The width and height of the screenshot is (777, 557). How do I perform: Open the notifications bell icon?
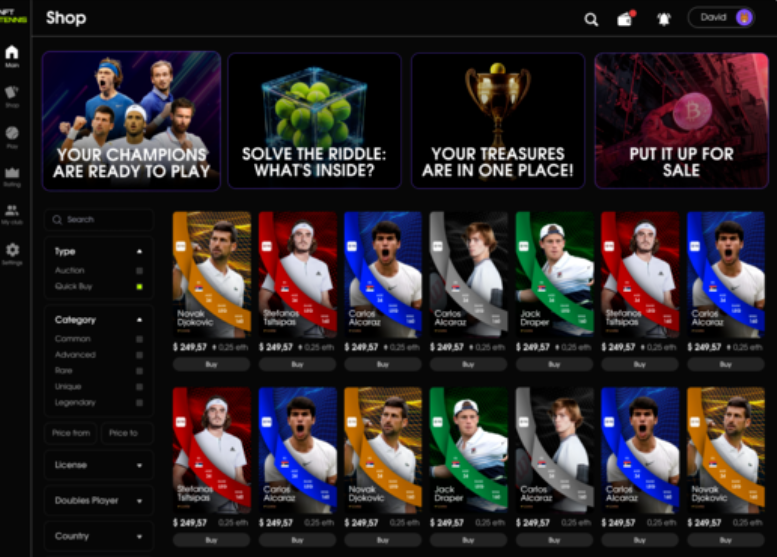click(664, 19)
